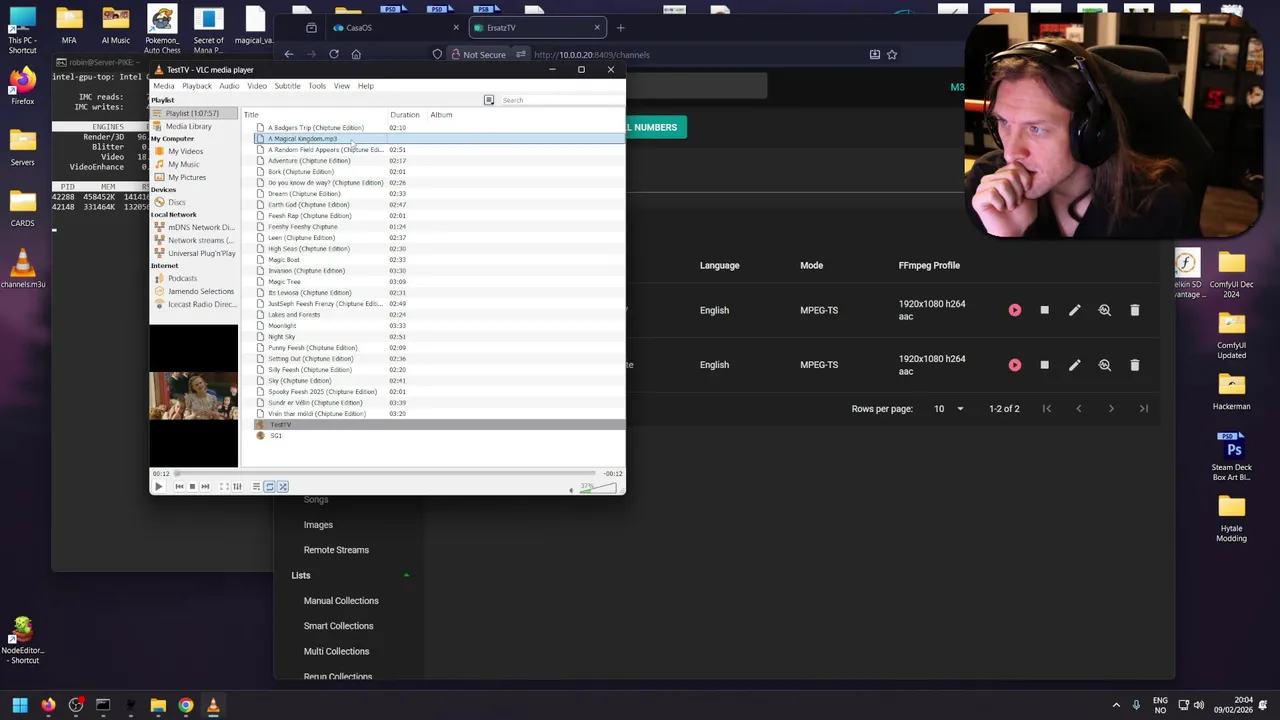Select the Bork (Chiptune Edition) track

click(300, 172)
